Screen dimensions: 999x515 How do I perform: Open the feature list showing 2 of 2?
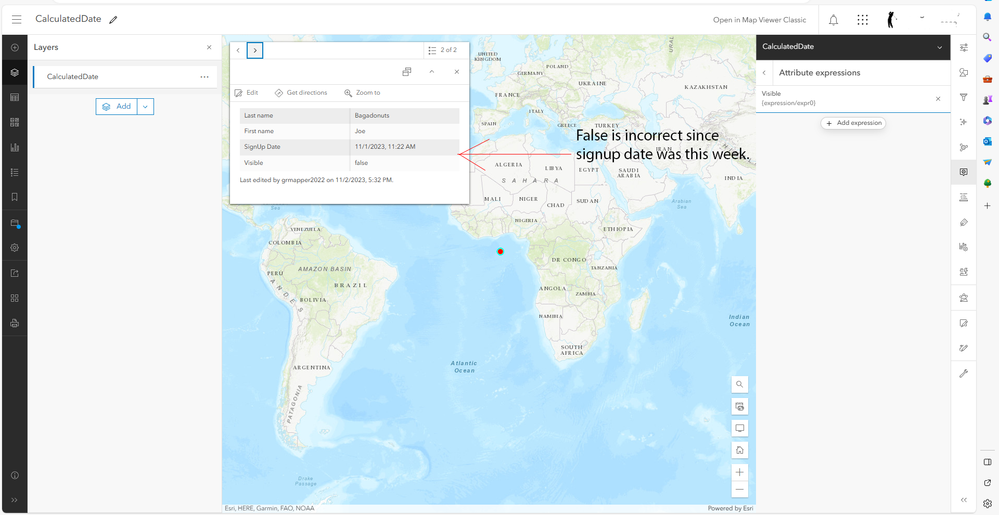pos(443,50)
